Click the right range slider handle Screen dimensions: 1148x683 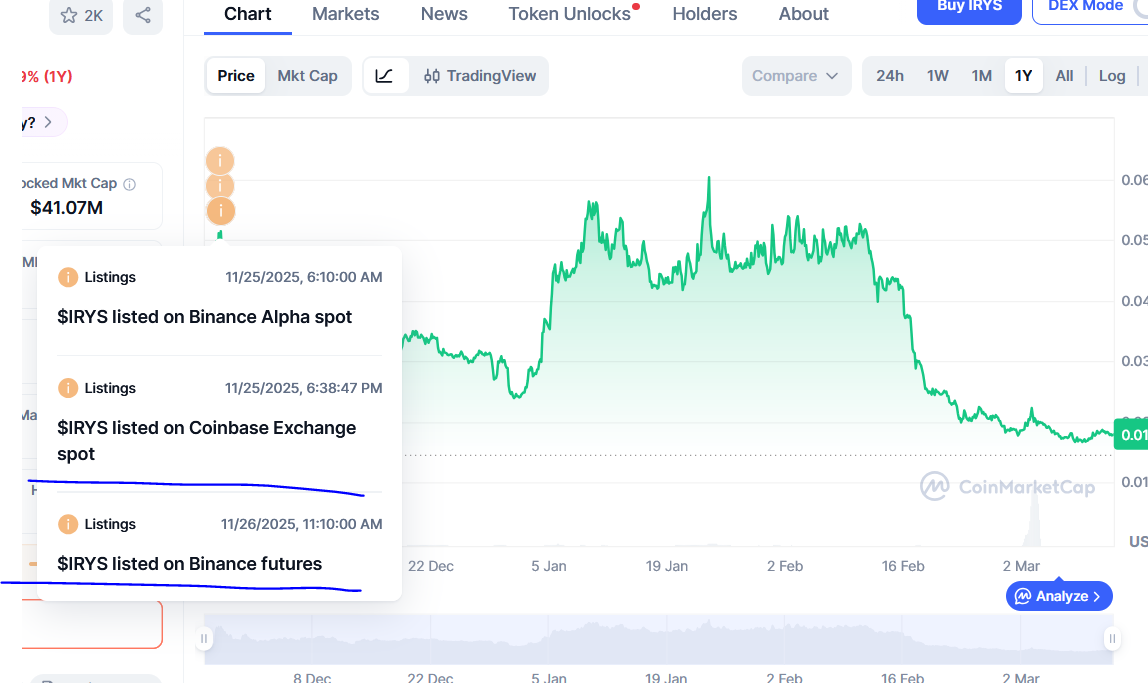(x=1112, y=639)
